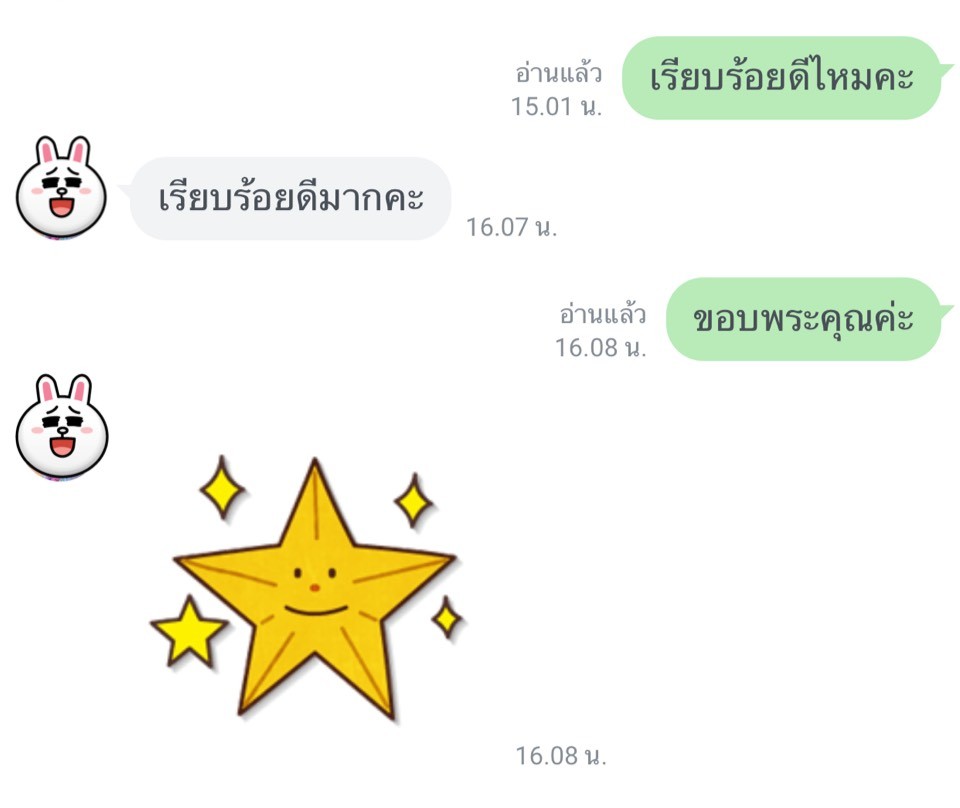The image size is (960, 808).
Task: Click the small yellow five-point star on sticker
Action: tap(189, 632)
